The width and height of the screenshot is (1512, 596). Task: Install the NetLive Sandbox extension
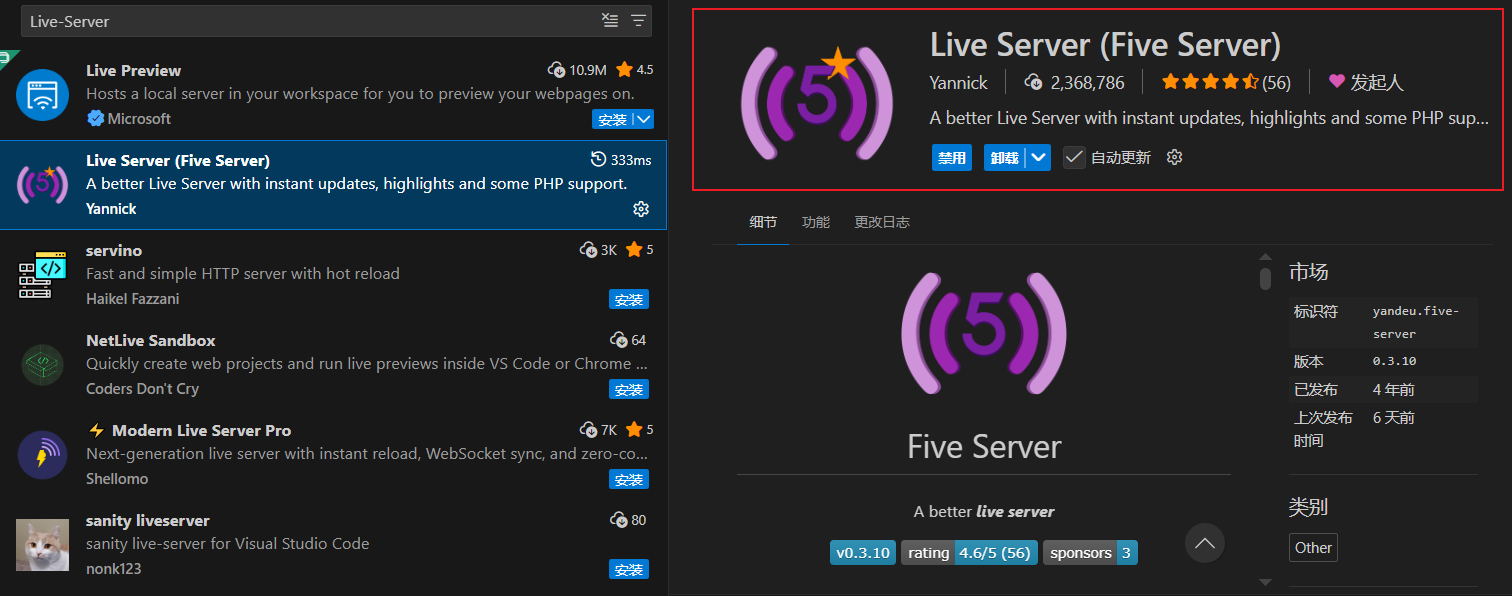click(629, 389)
